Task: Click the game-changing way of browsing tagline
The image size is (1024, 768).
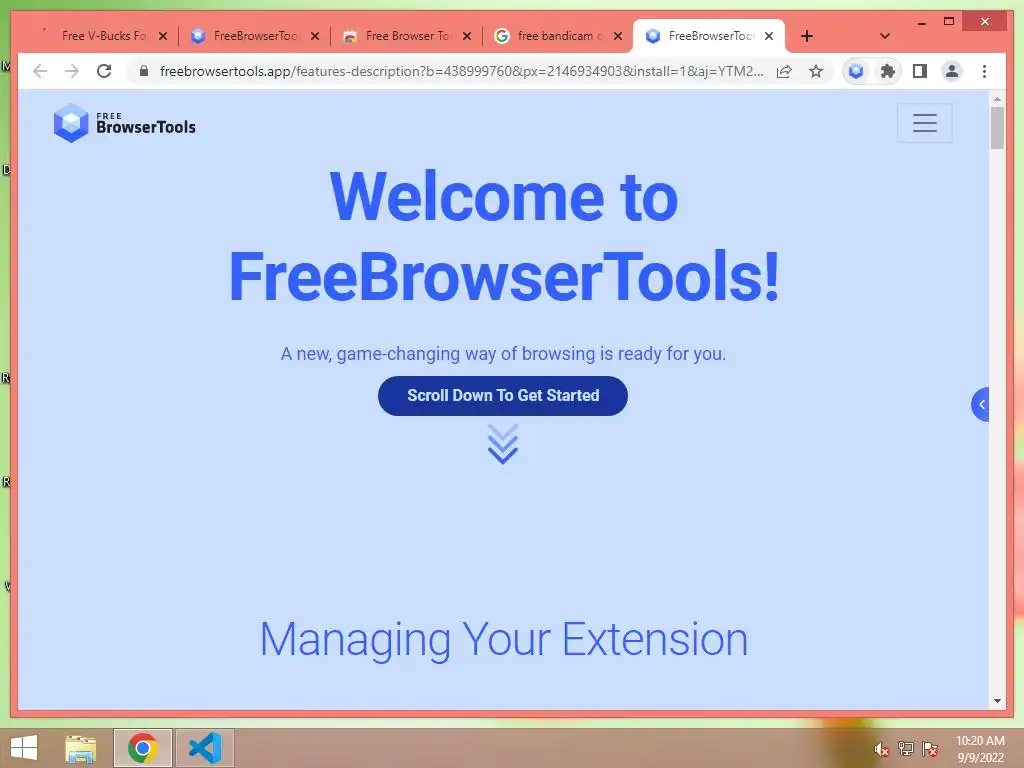Action: pyautogui.click(x=503, y=354)
